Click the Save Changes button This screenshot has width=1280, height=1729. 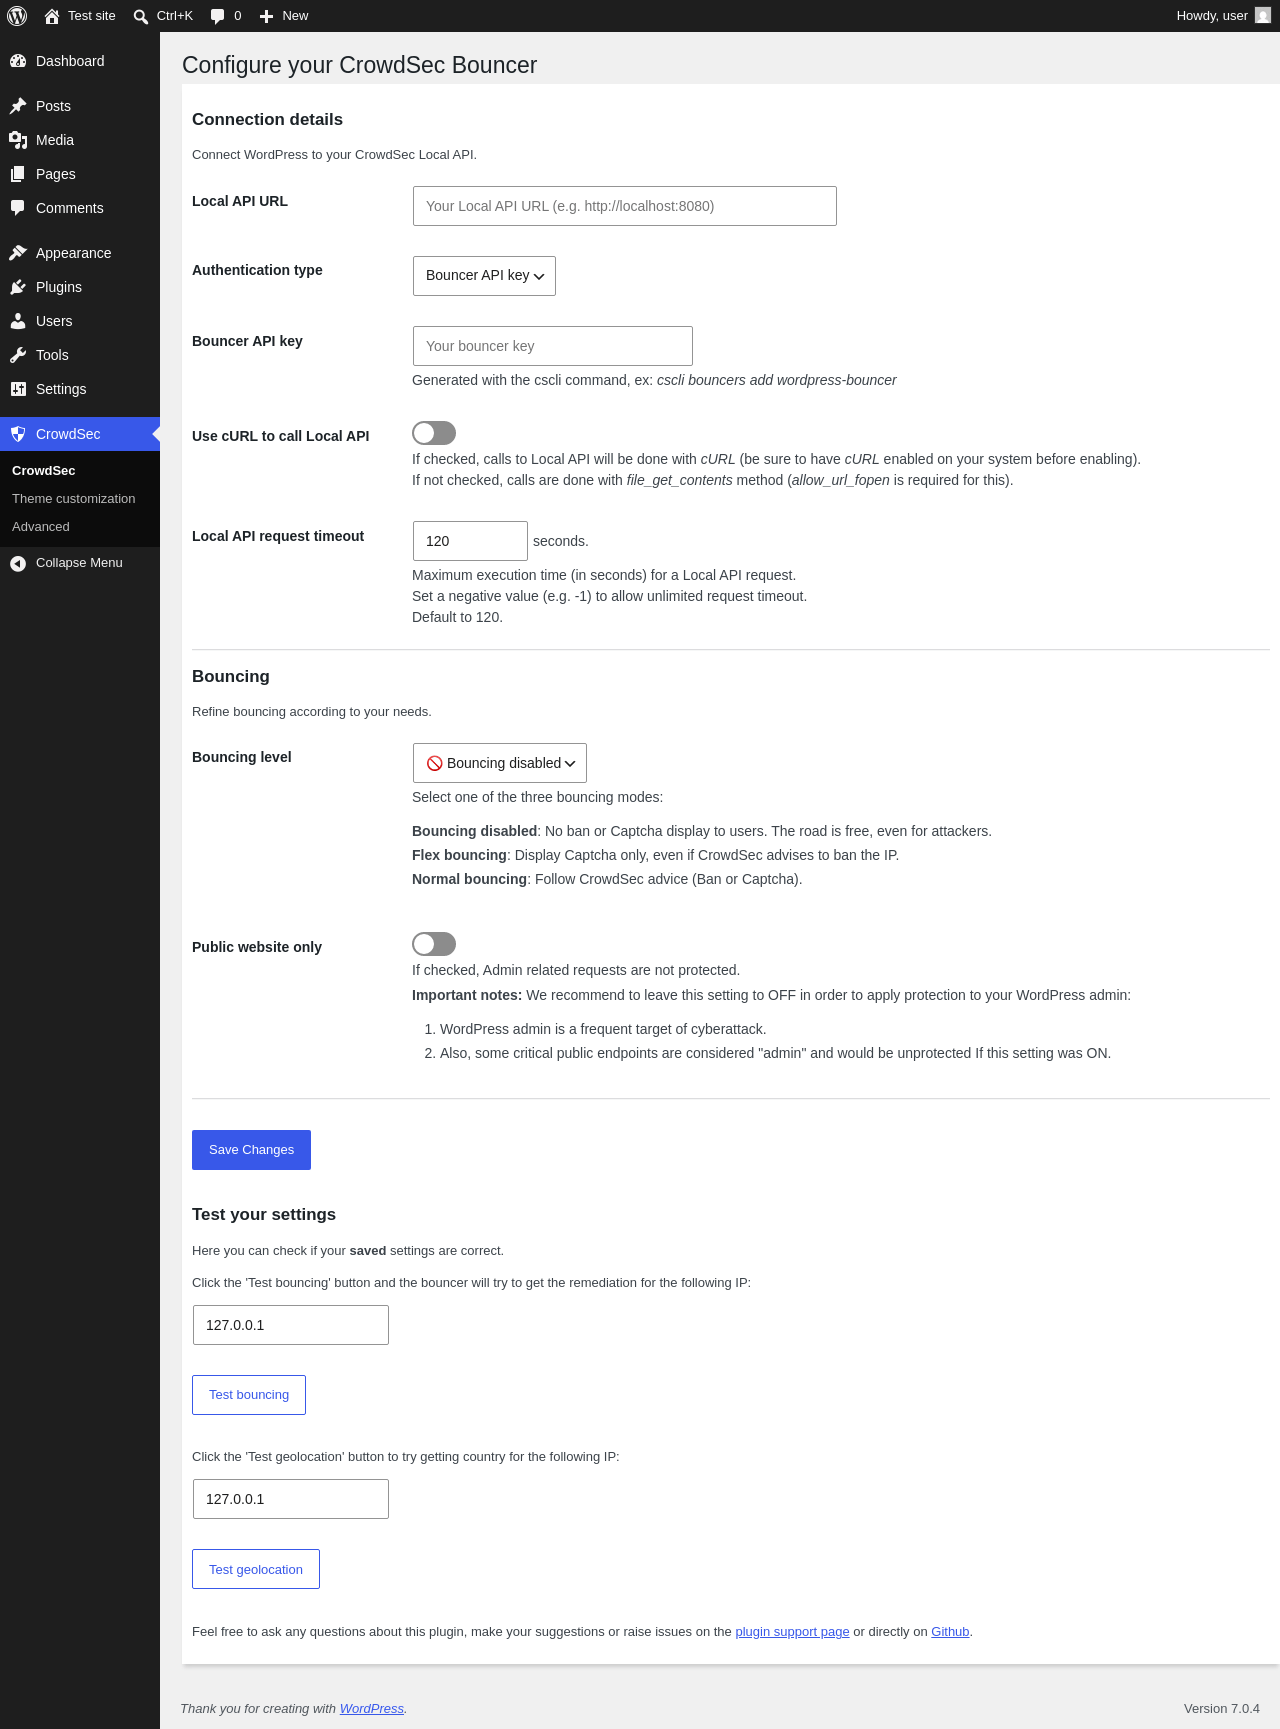pos(251,1150)
